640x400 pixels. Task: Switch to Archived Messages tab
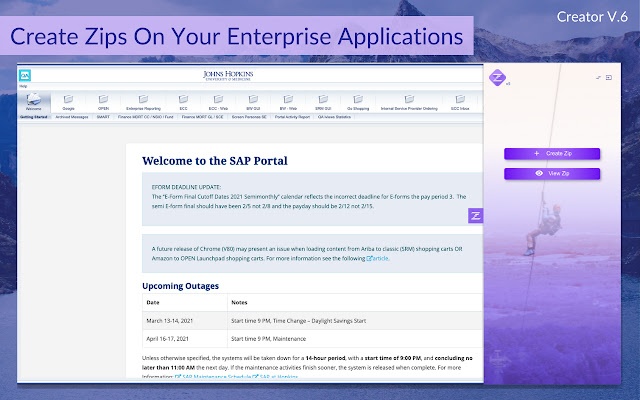coord(72,117)
